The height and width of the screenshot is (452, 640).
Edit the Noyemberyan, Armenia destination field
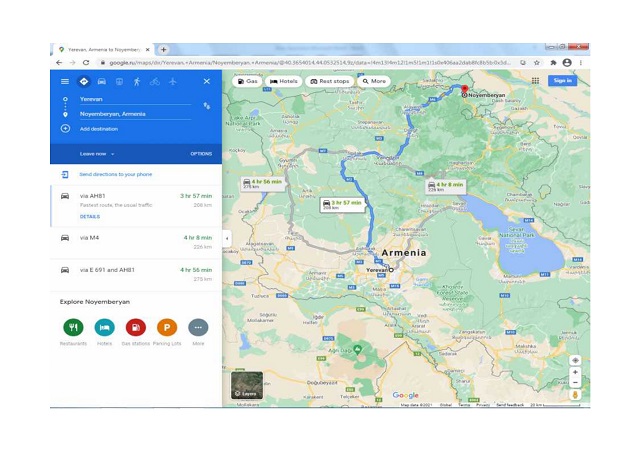[135, 114]
